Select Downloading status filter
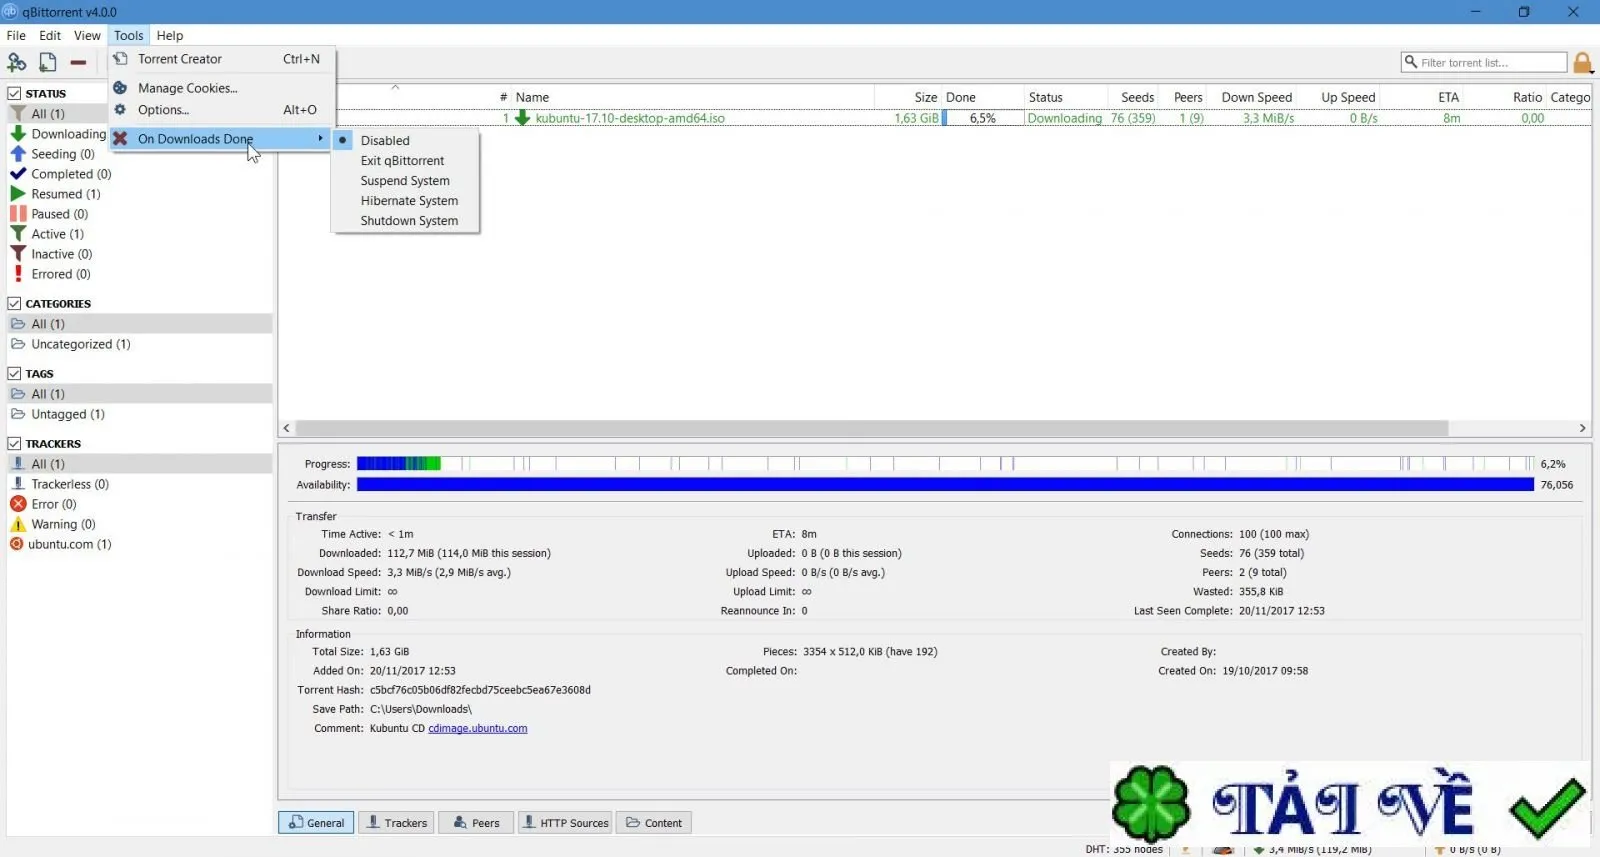 tap(68, 134)
